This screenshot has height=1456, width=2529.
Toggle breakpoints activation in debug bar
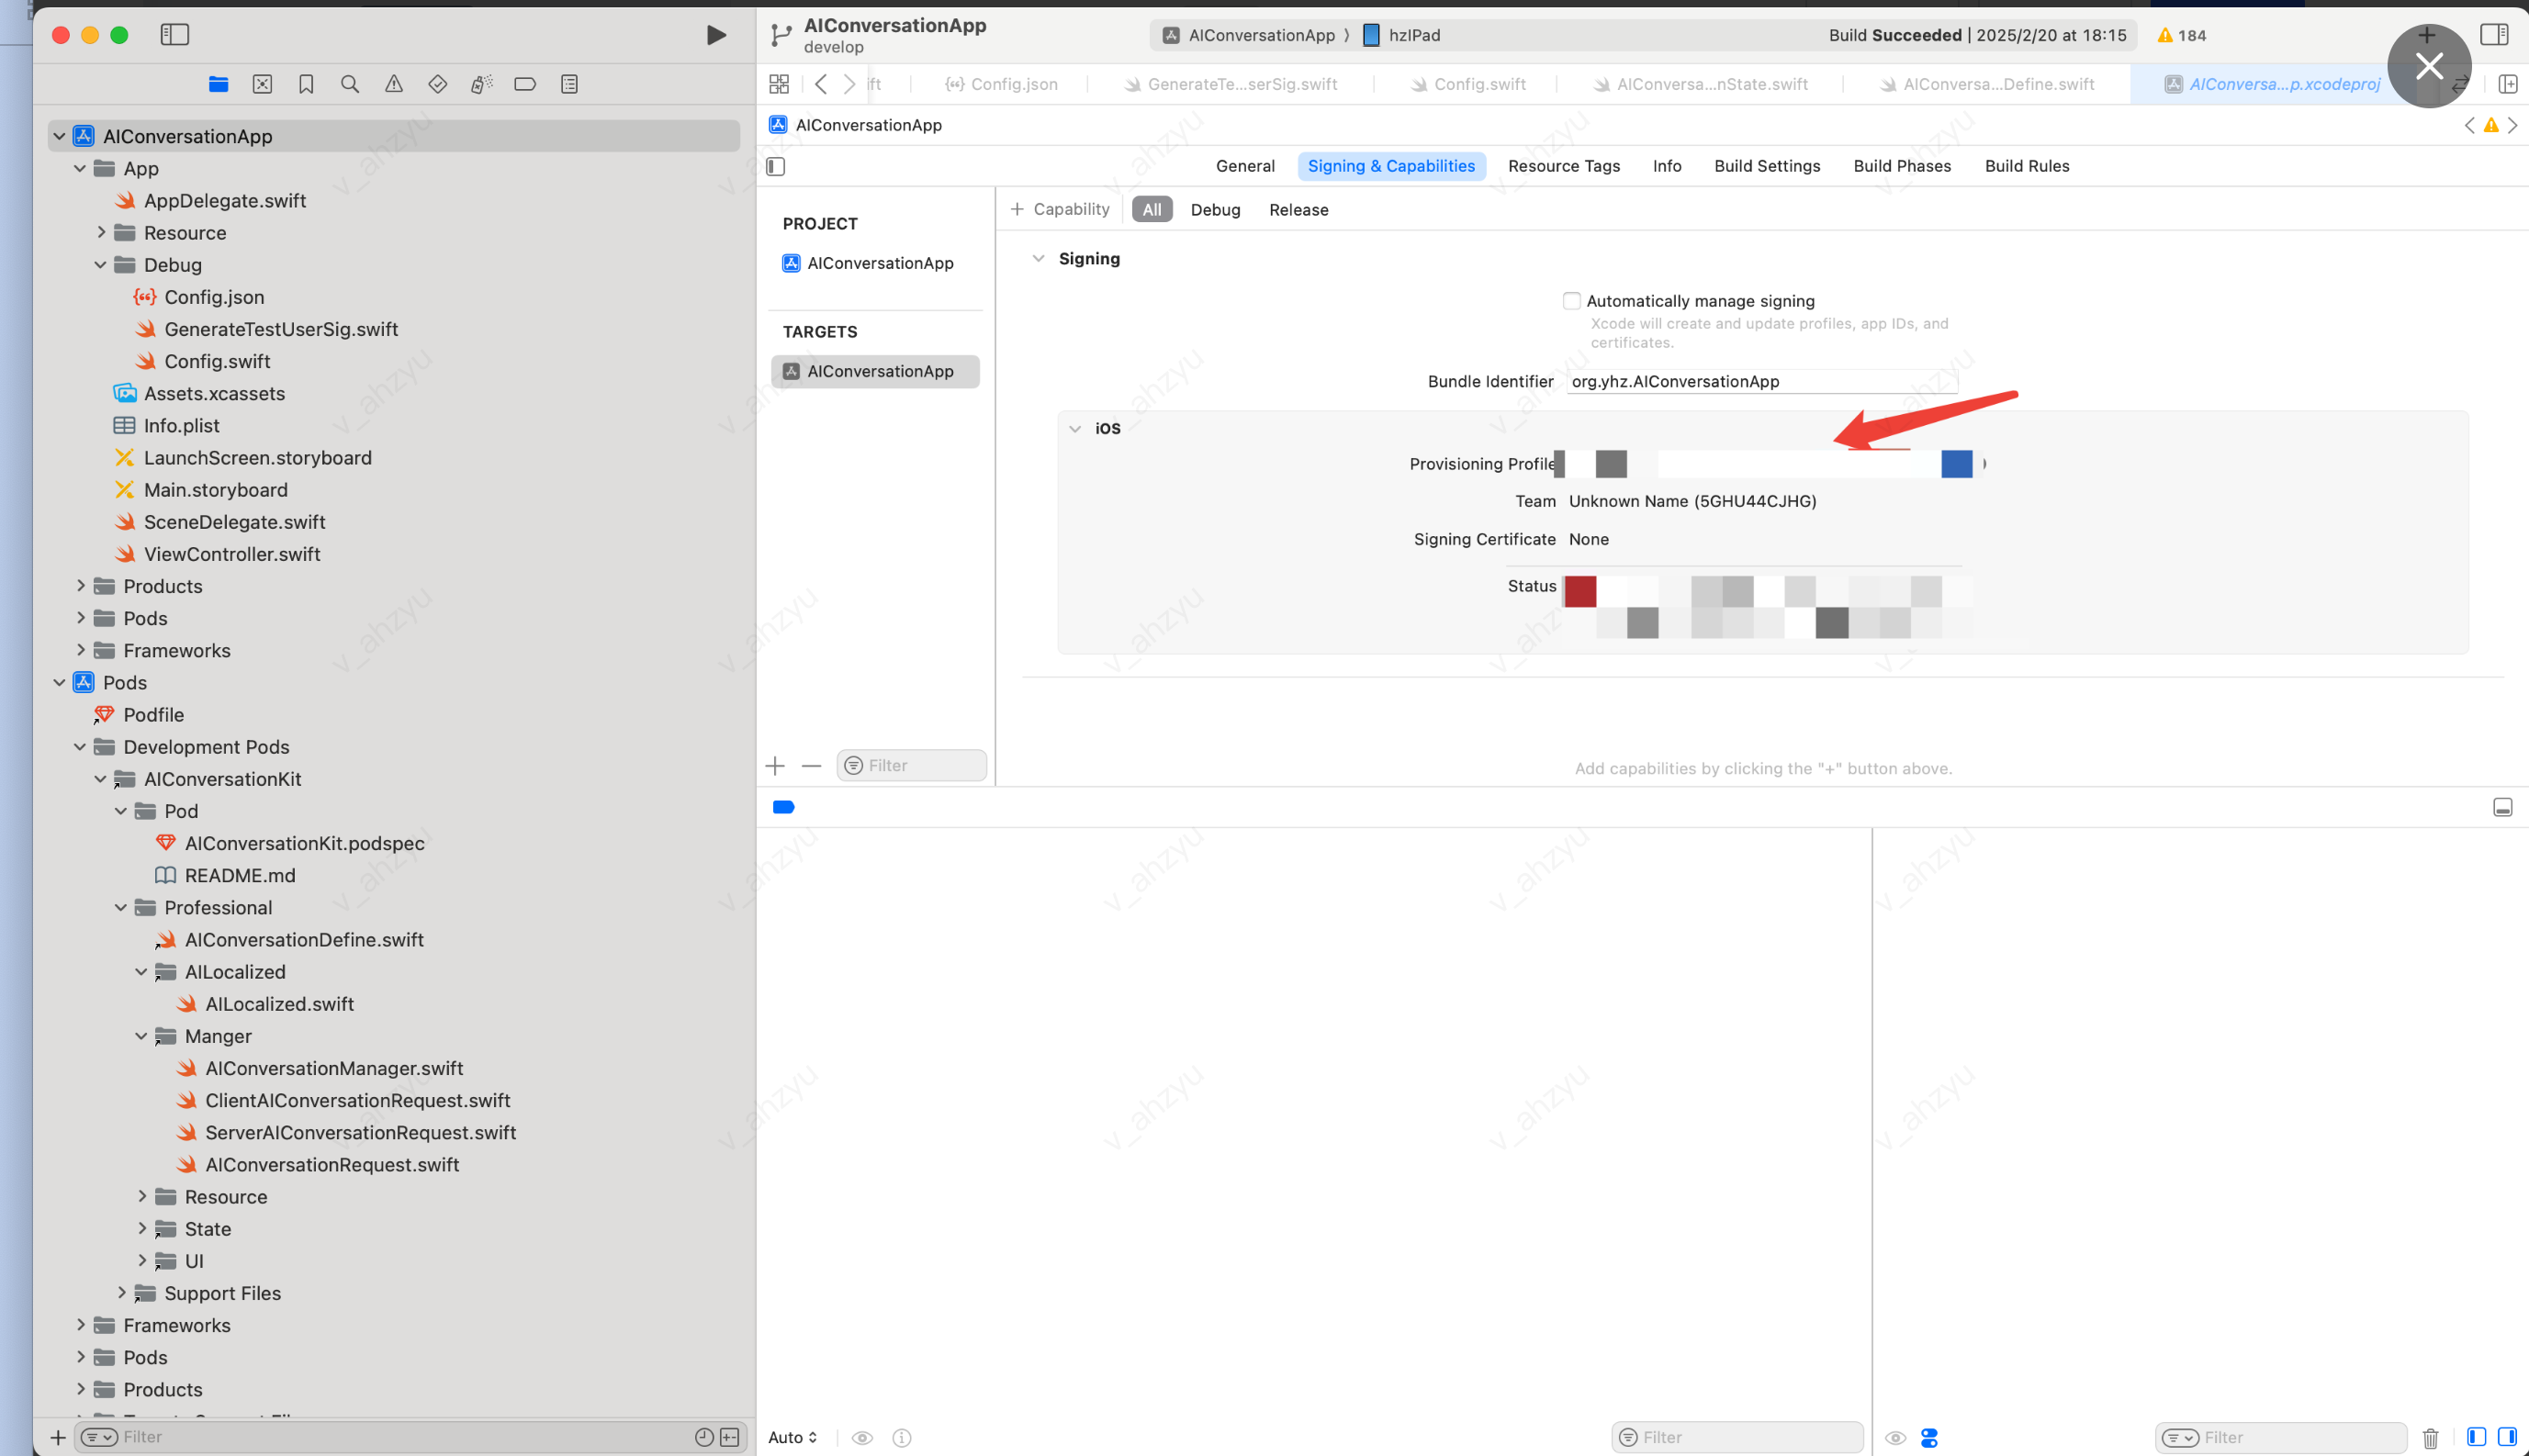pos(784,807)
